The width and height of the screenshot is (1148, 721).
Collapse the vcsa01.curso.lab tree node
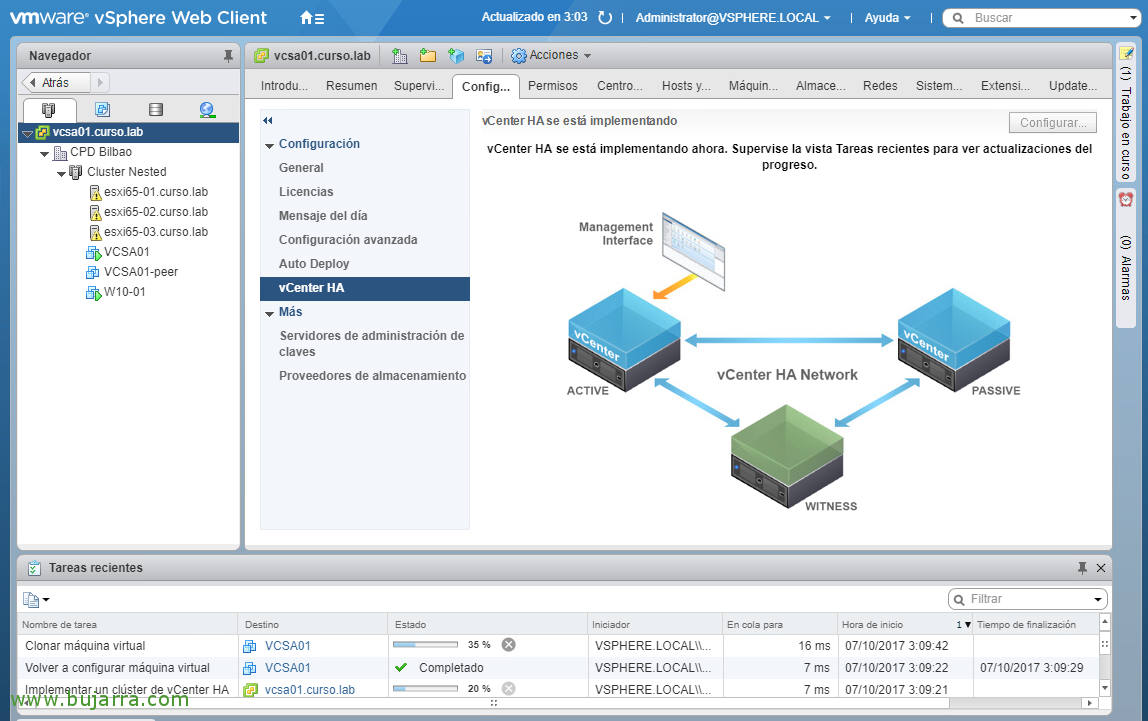pos(27,134)
